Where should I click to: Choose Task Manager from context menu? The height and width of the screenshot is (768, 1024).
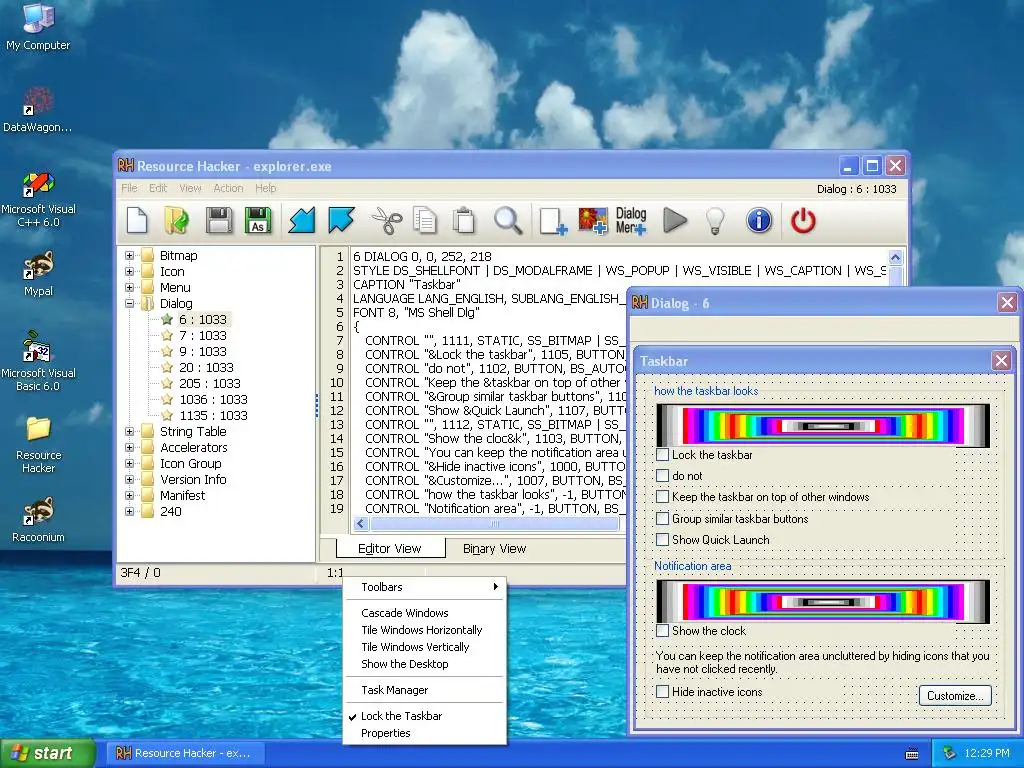[x=424, y=690]
